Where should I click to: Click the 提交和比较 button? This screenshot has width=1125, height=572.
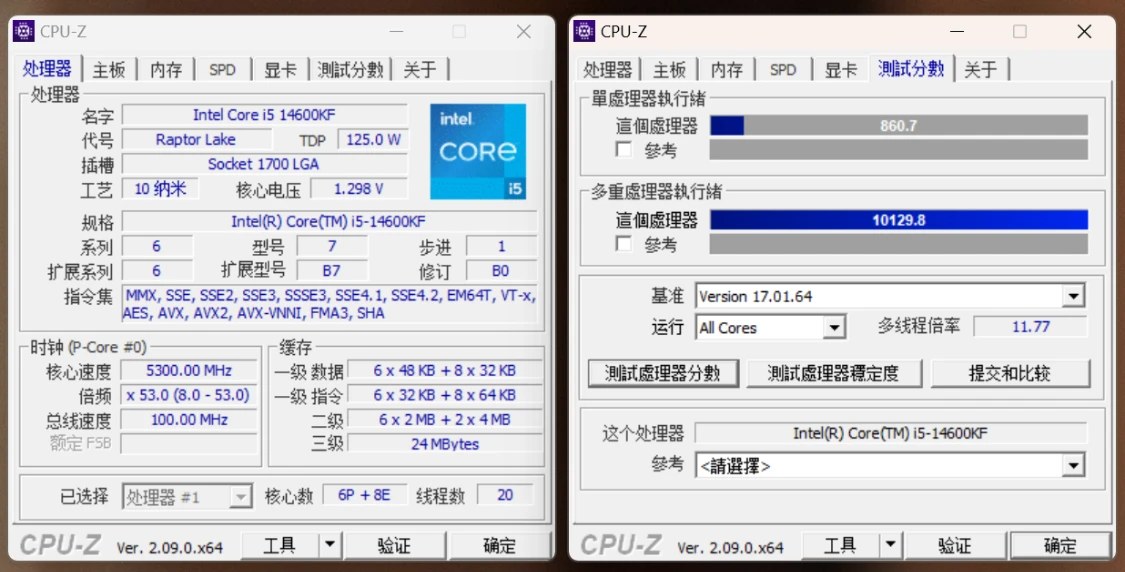[1010, 373]
